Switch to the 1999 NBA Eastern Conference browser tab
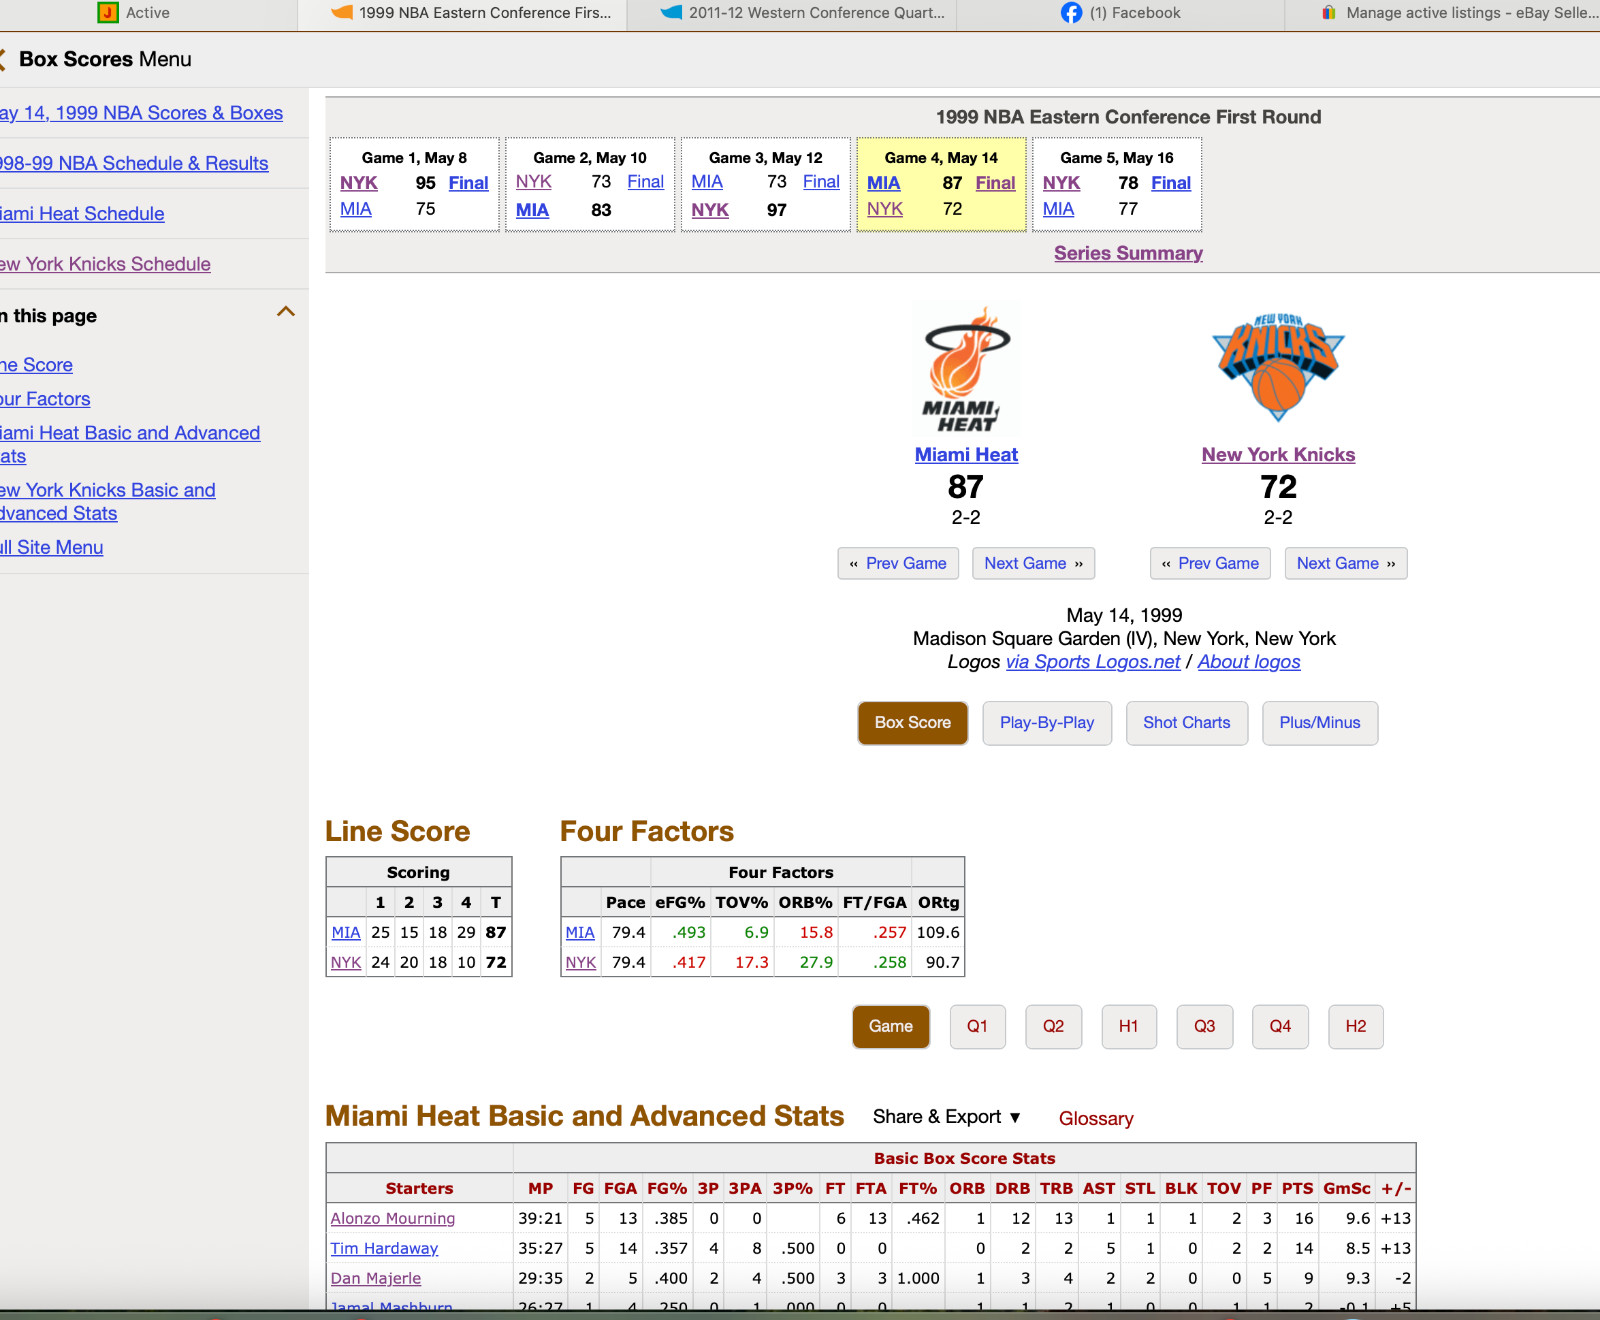The height and width of the screenshot is (1320, 1600). tap(462, 14)
